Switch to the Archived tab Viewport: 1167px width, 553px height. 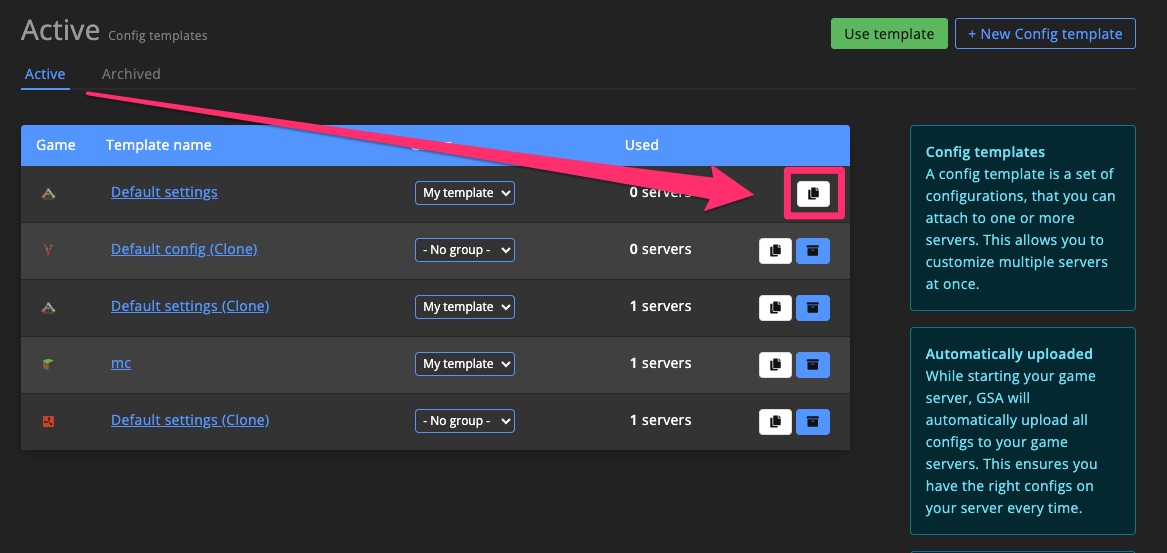point(131,74)
